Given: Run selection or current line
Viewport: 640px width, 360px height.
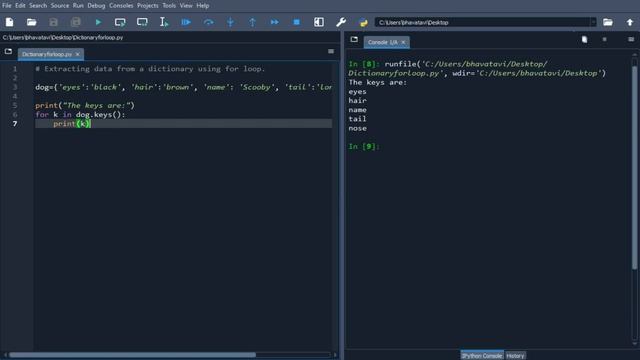Looking at the screenshot, I should 164,22.
